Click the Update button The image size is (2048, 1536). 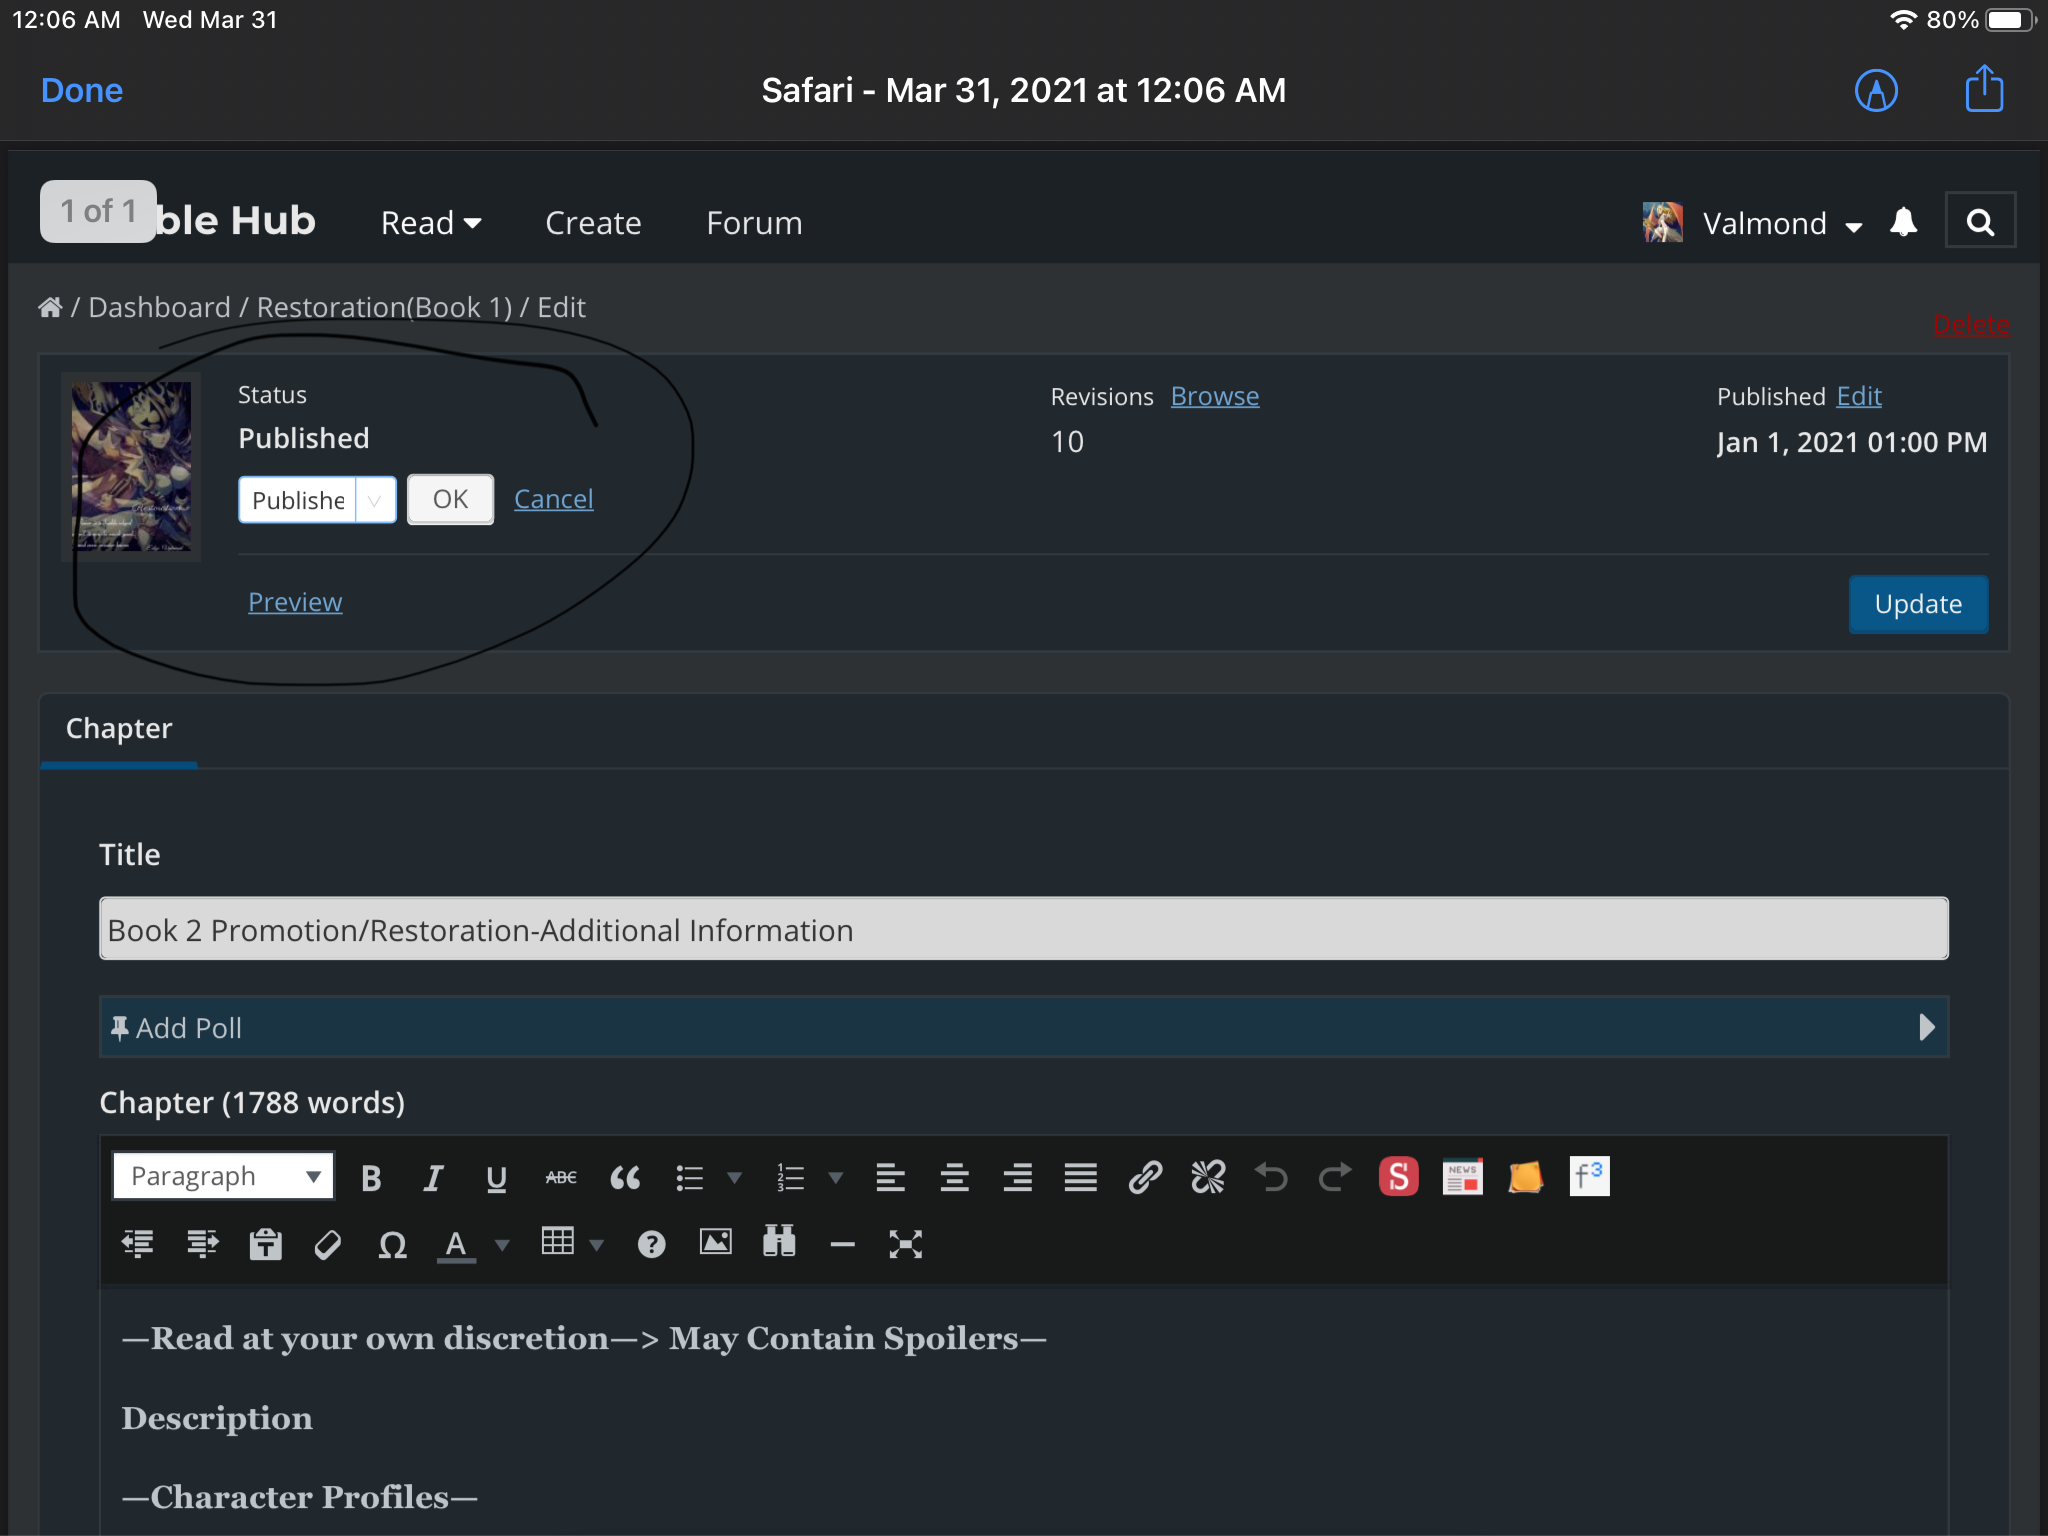pos(1917,604)
